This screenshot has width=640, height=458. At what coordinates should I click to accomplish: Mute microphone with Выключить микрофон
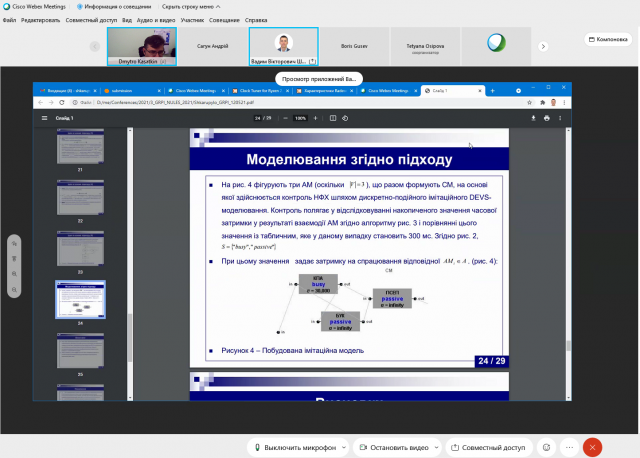pos(295,447)
